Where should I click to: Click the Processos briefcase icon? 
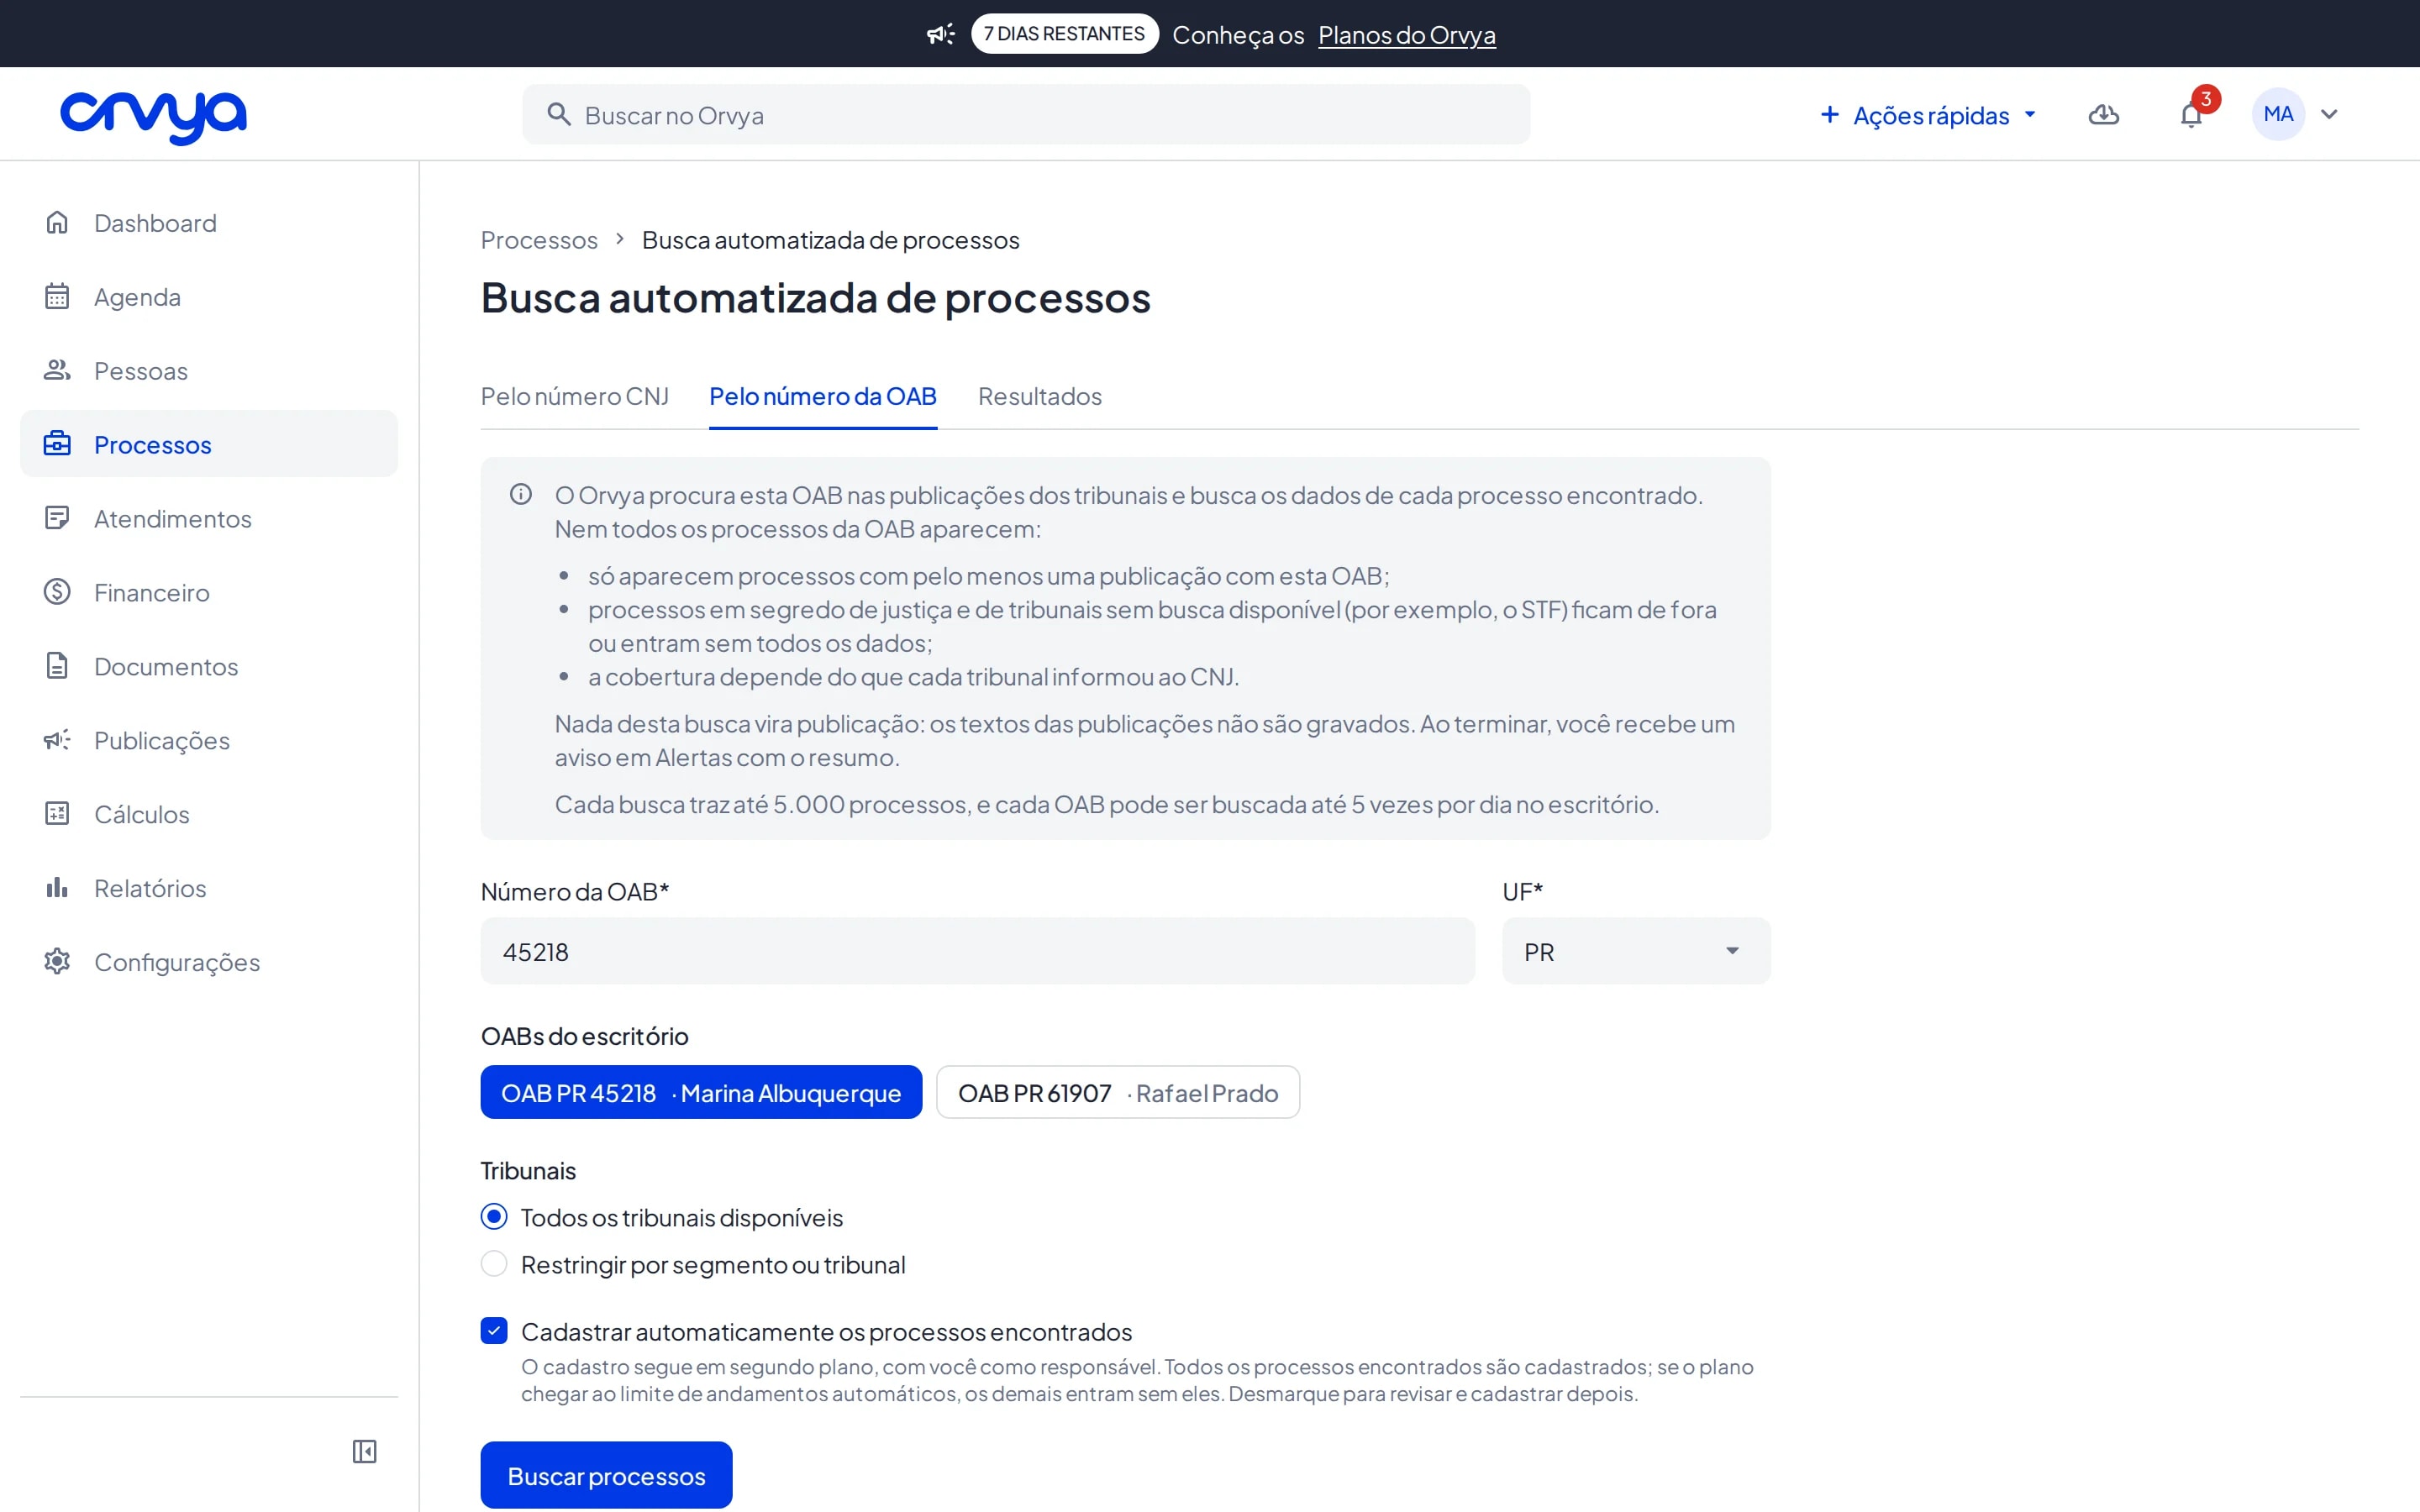57,443
